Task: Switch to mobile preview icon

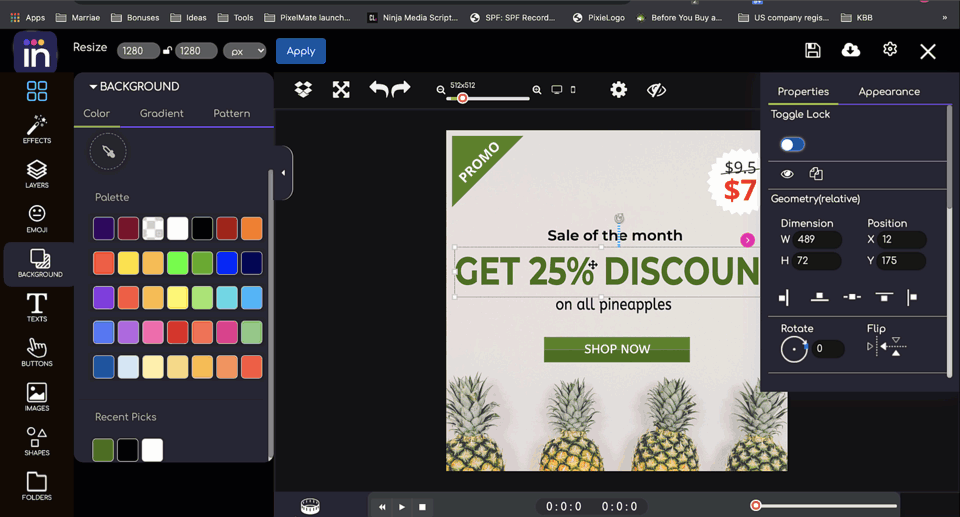Action: pos(573,89)
